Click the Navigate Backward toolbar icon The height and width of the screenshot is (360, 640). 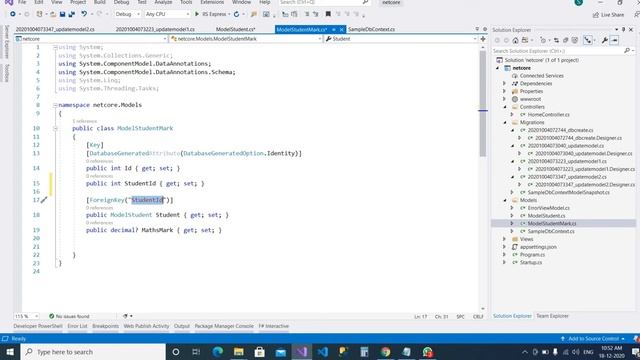coord(13,14)
